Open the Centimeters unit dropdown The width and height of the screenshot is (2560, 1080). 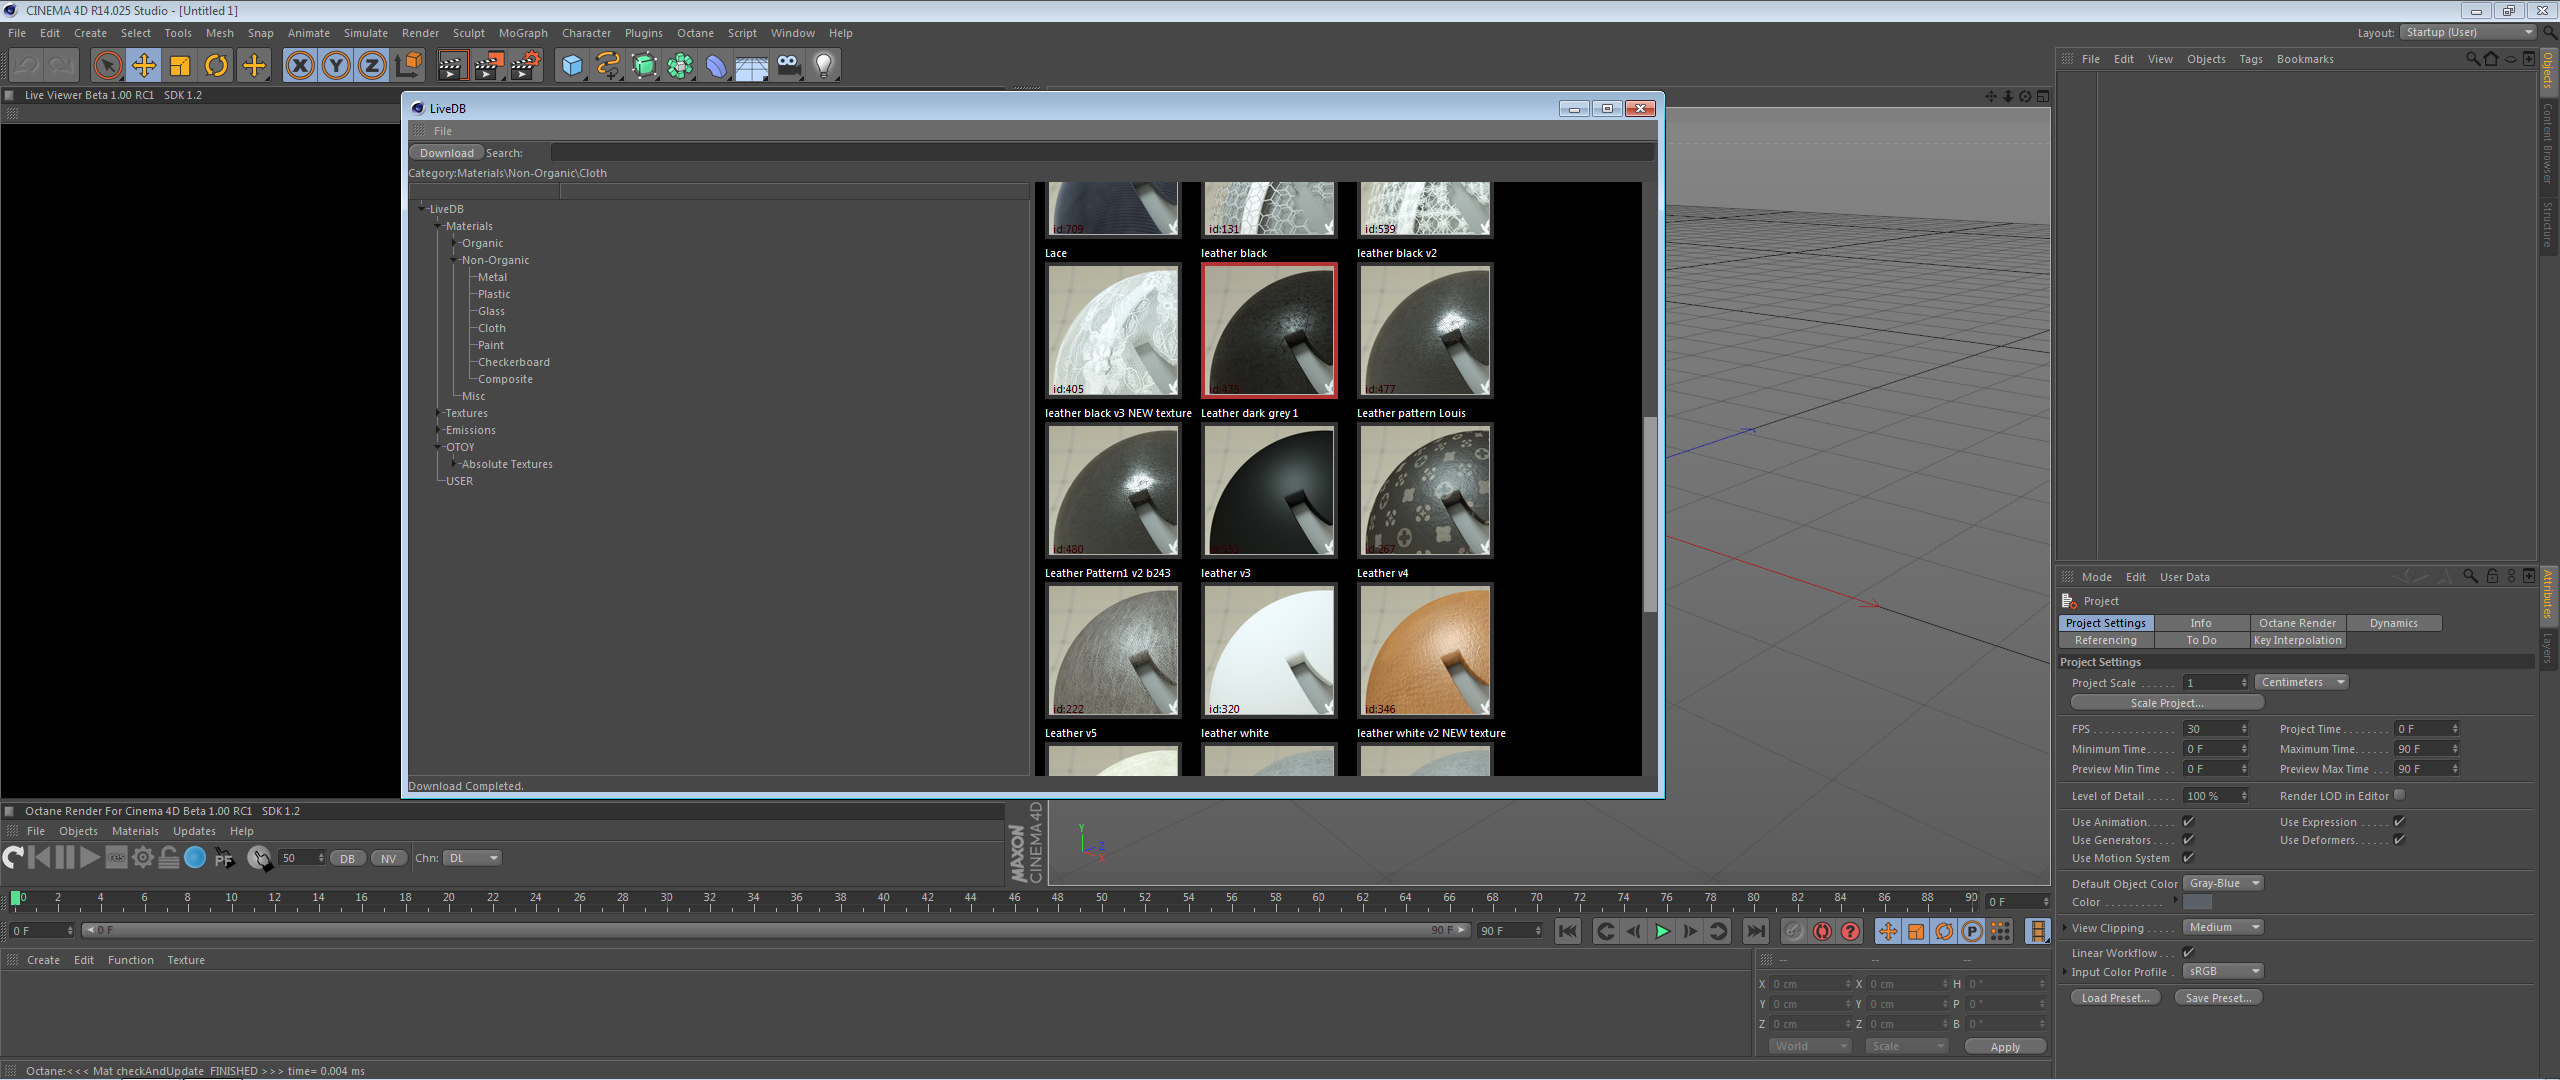click(x=2302, y=683)
